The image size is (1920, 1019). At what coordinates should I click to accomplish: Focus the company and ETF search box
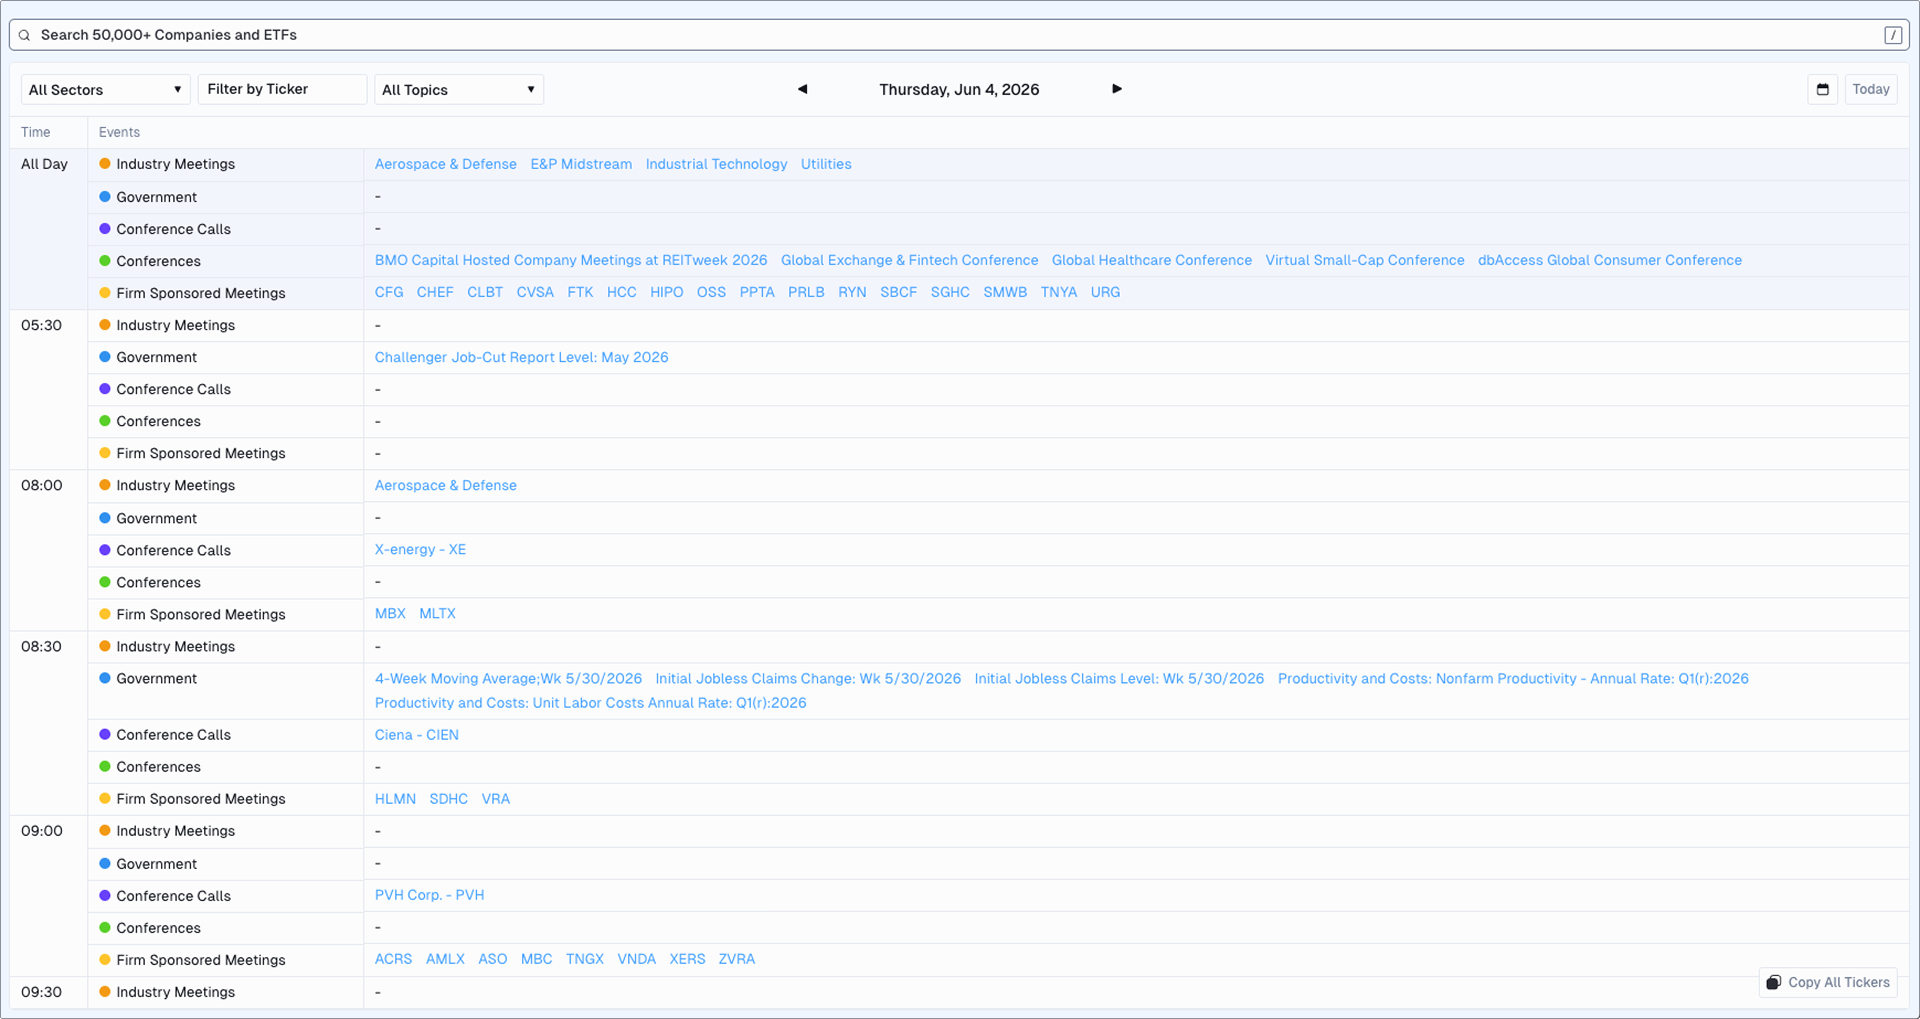(958, 35)
